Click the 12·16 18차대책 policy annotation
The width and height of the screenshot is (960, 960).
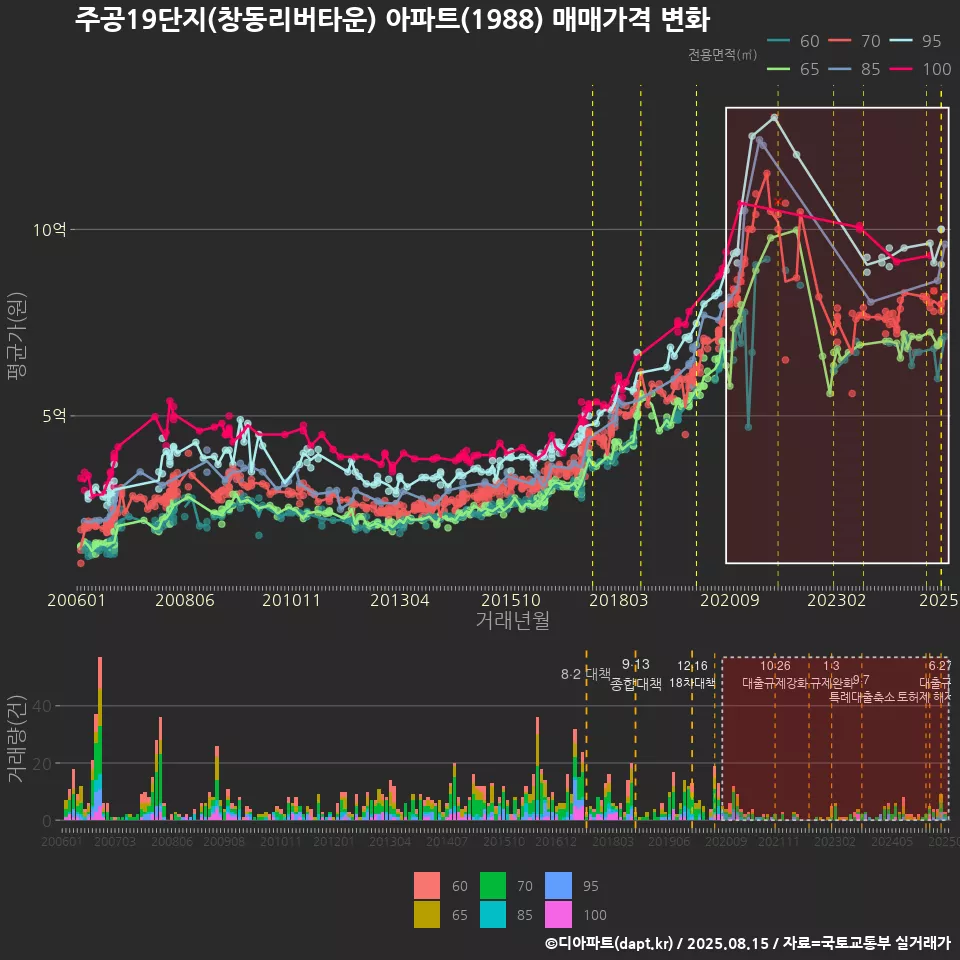click(692, 673)
